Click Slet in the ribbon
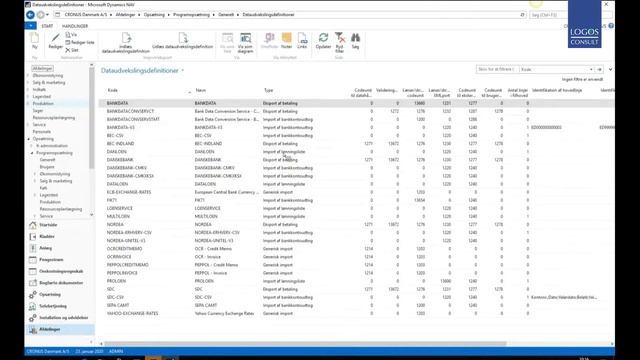Viewport: 640px width, 360px height. [x=72, y=50]
